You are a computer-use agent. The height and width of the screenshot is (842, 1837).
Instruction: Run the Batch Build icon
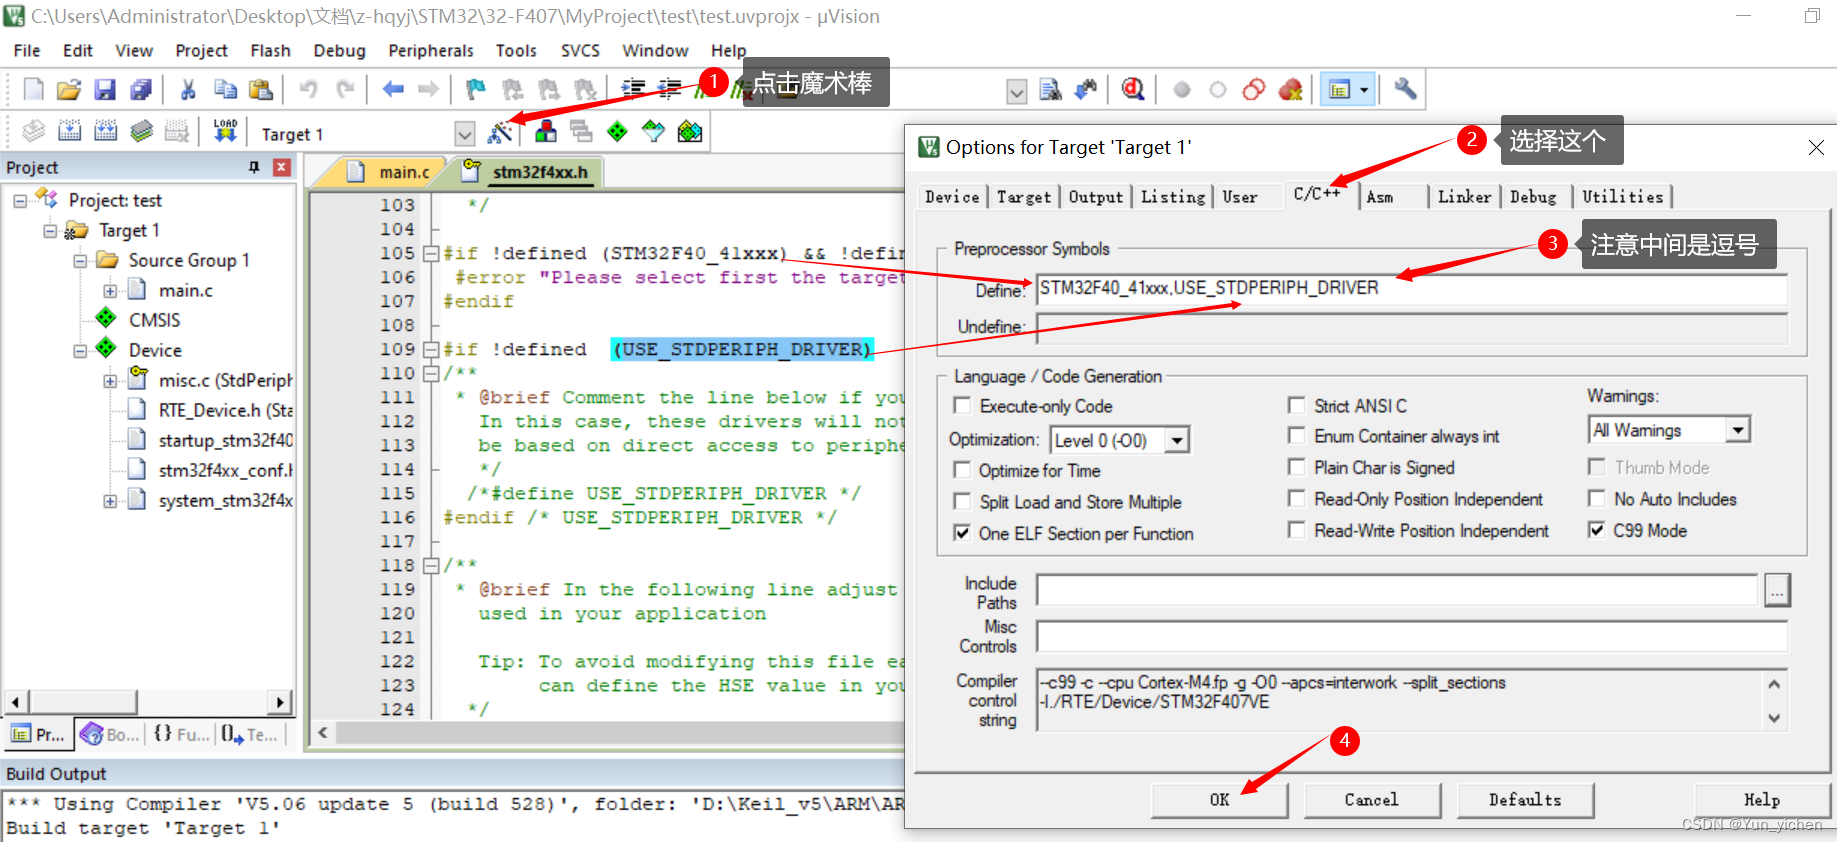141,131
